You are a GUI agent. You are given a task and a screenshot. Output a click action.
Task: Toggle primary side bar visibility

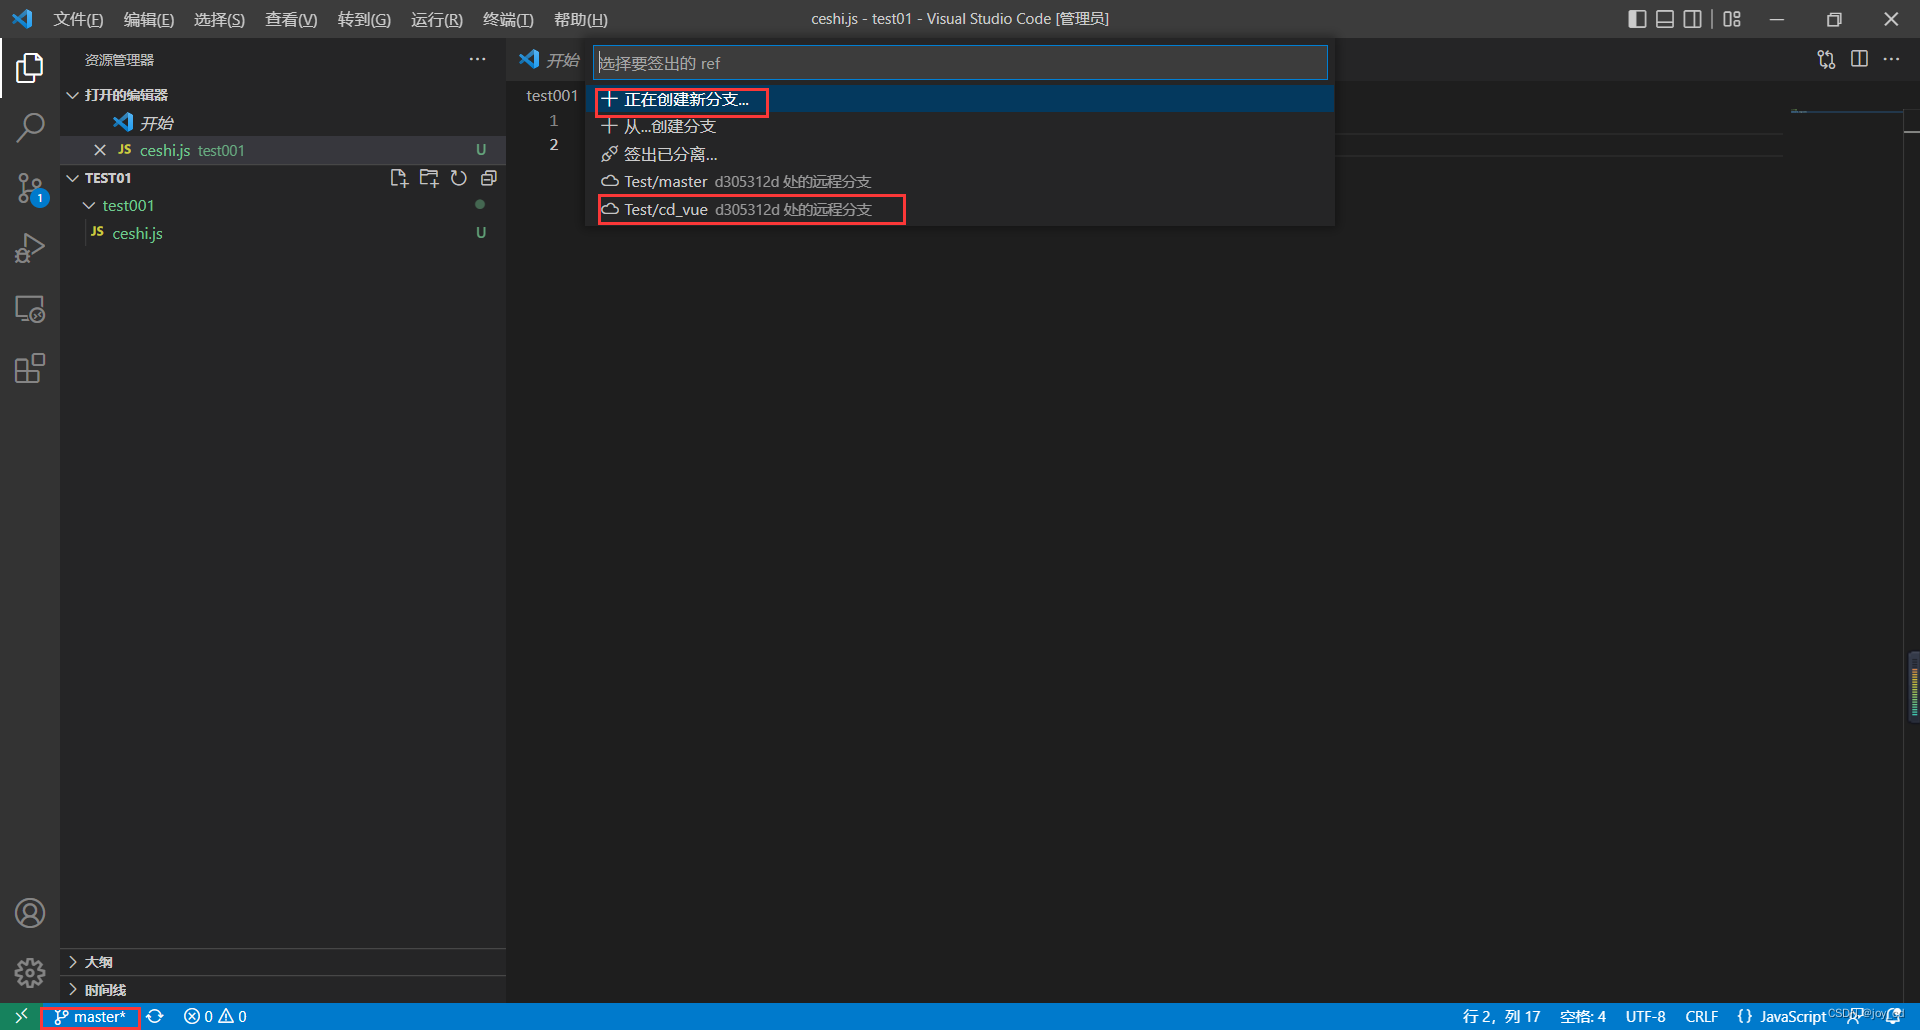(x=1637, y=19)
